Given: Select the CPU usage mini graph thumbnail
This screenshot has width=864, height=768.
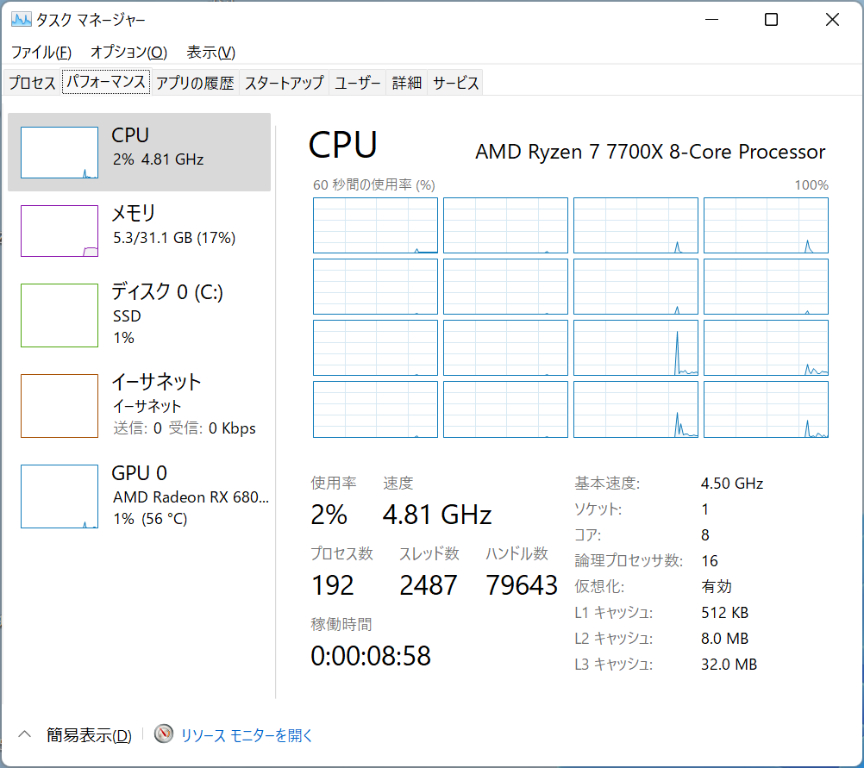Looking at the screenshot, I should click(60, 153).
